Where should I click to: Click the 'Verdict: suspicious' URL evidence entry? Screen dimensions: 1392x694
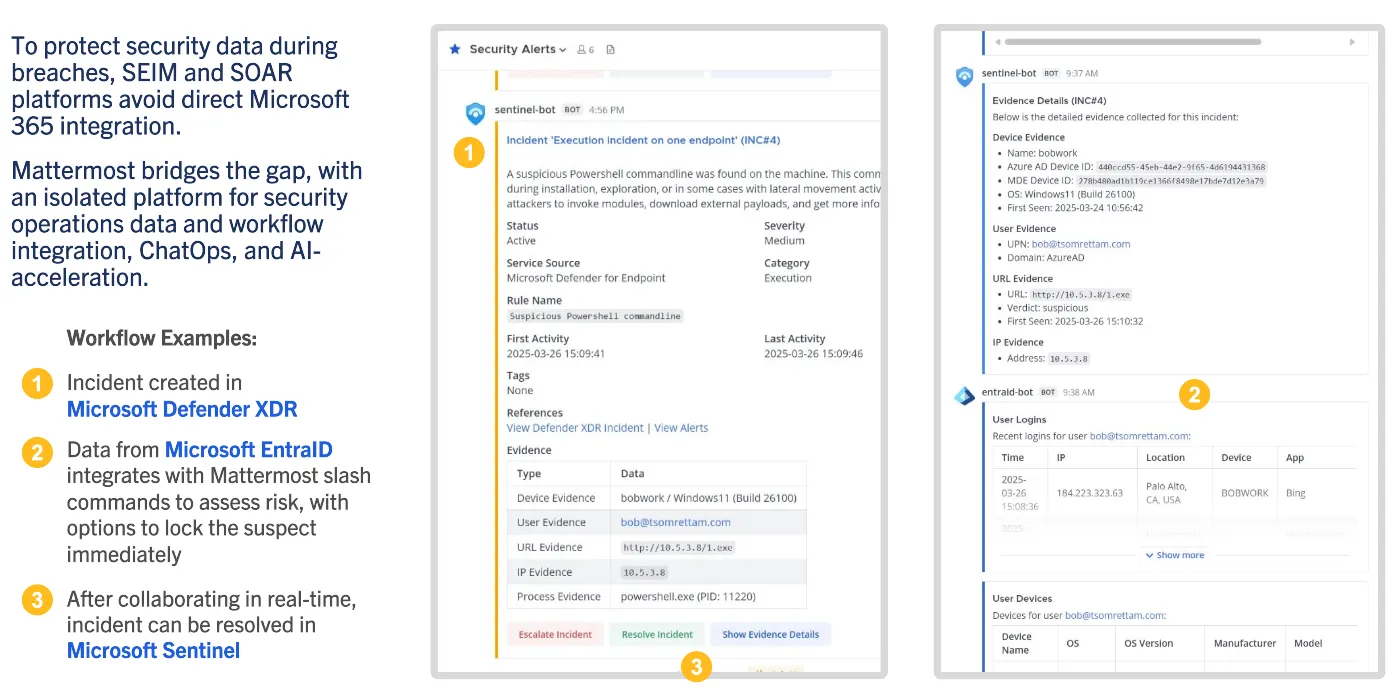[x=1047, y=308]
